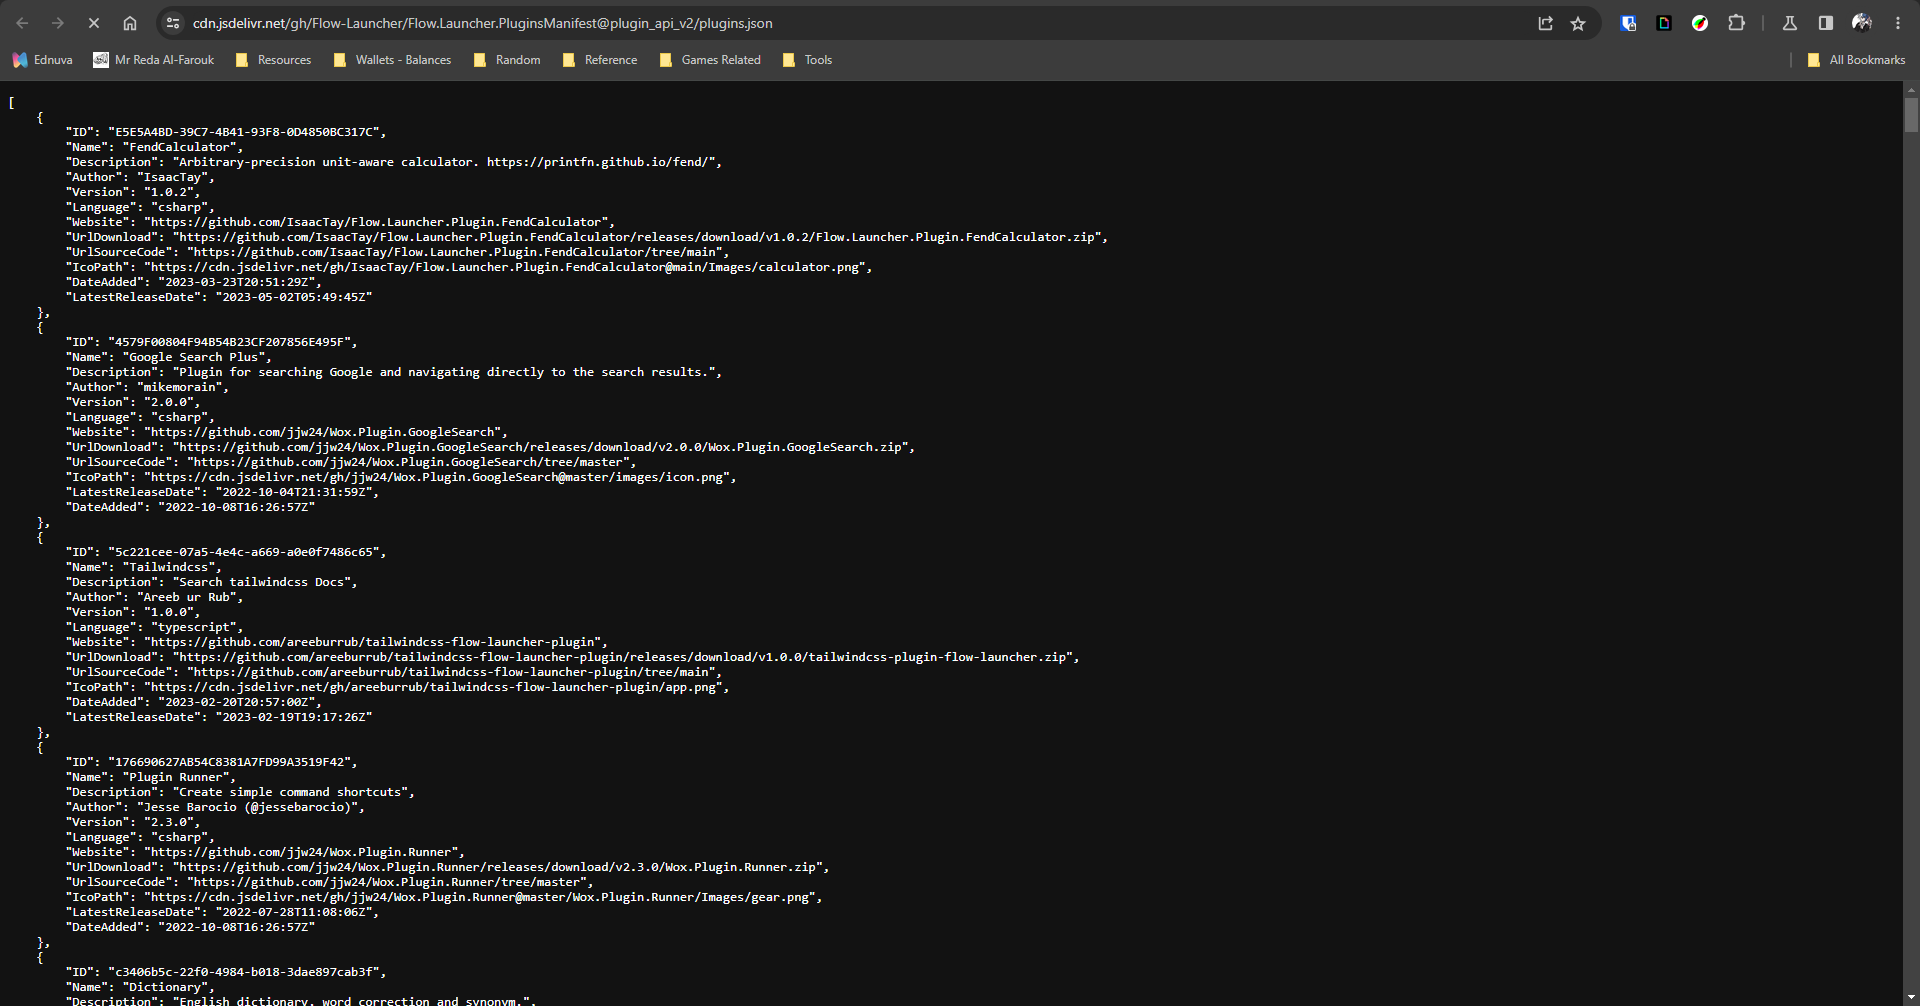Stop loading via the X icon
The image size is (1920, 1006).
coord(93,22)
